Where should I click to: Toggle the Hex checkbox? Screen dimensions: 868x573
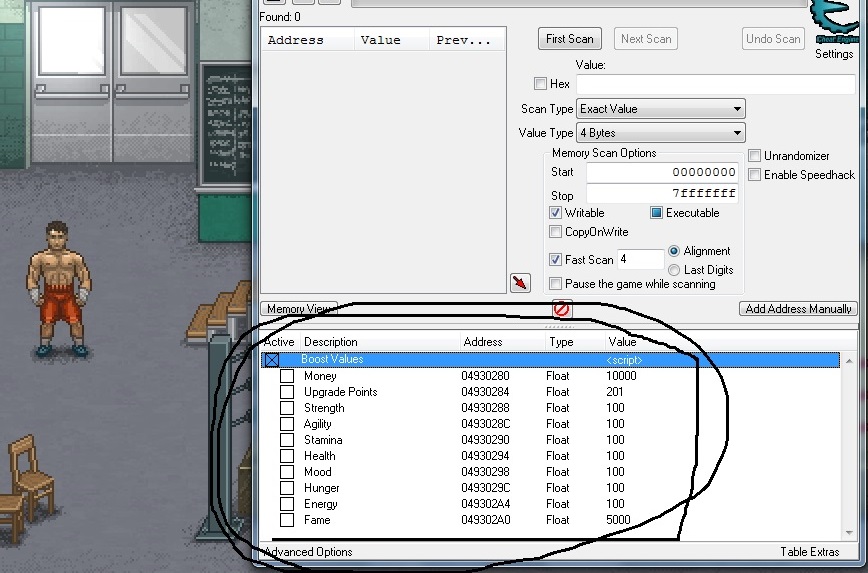click(x=540, y=84)
